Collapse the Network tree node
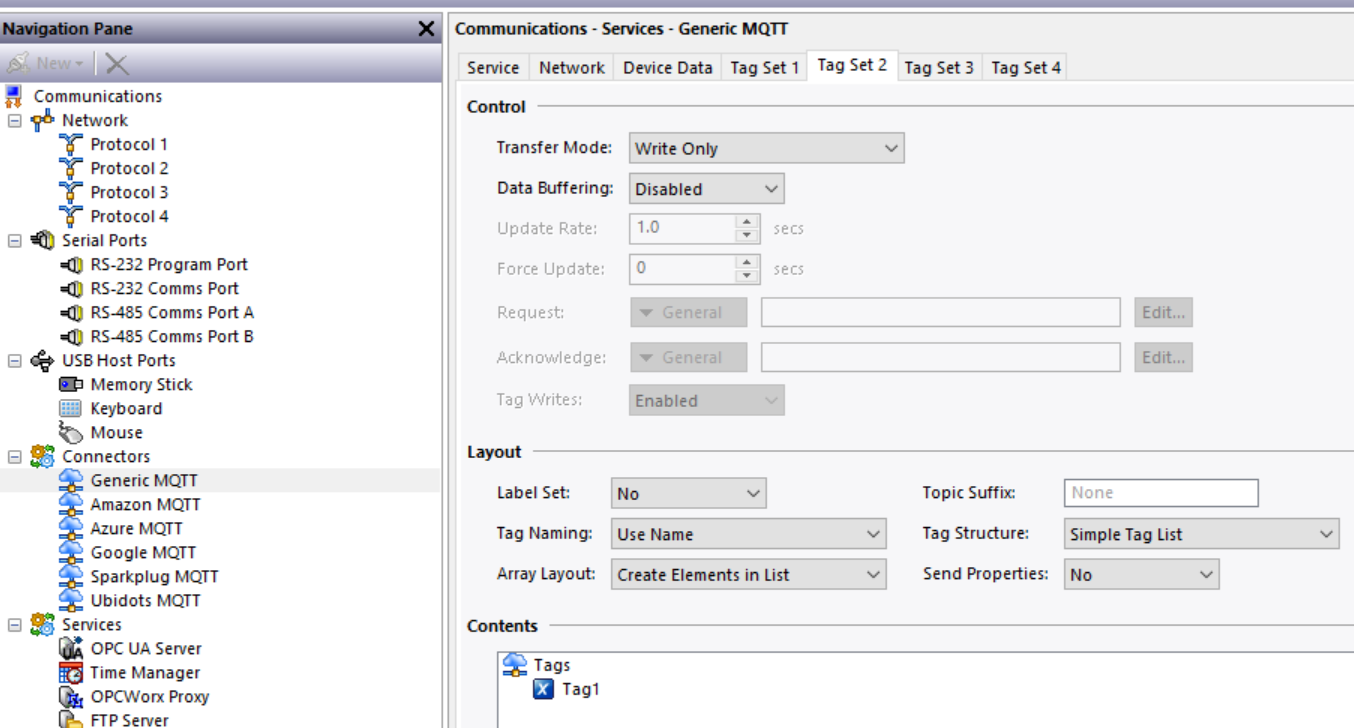Viewport: 1354px width, 728px height. coord(15,120)
